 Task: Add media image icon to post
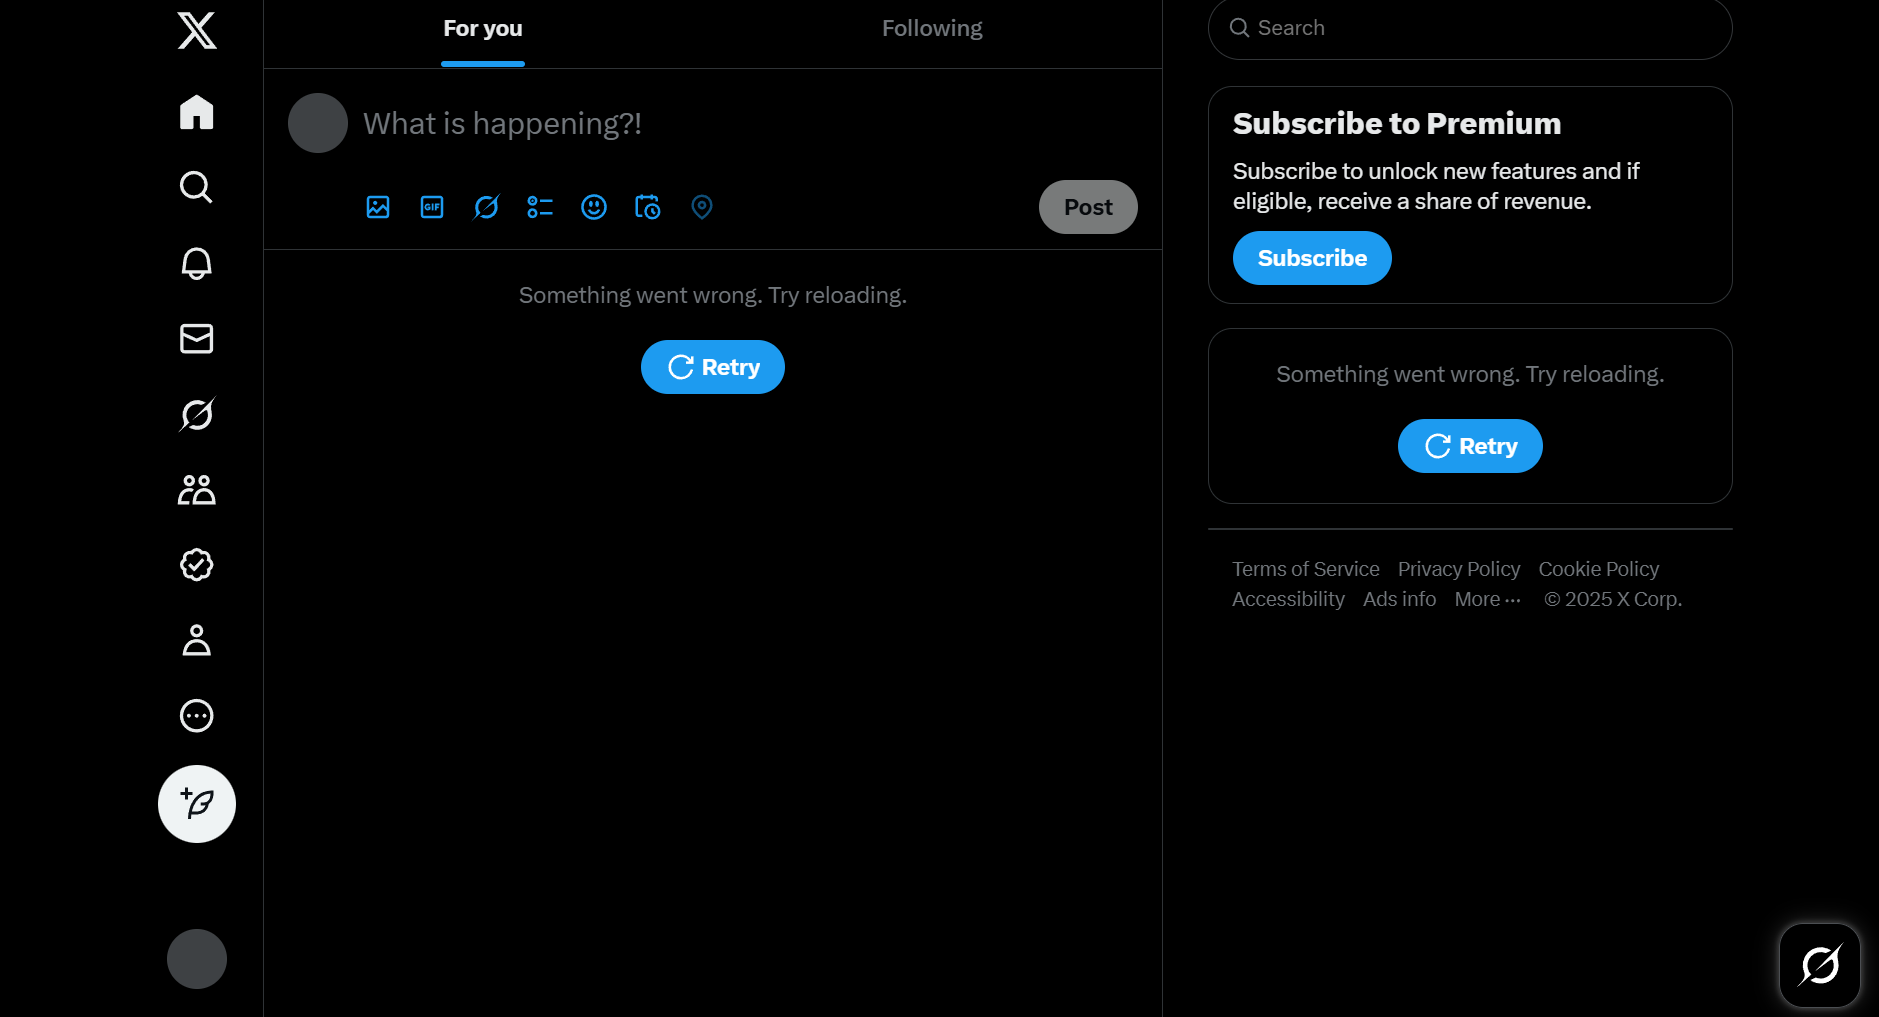point(378,207)
